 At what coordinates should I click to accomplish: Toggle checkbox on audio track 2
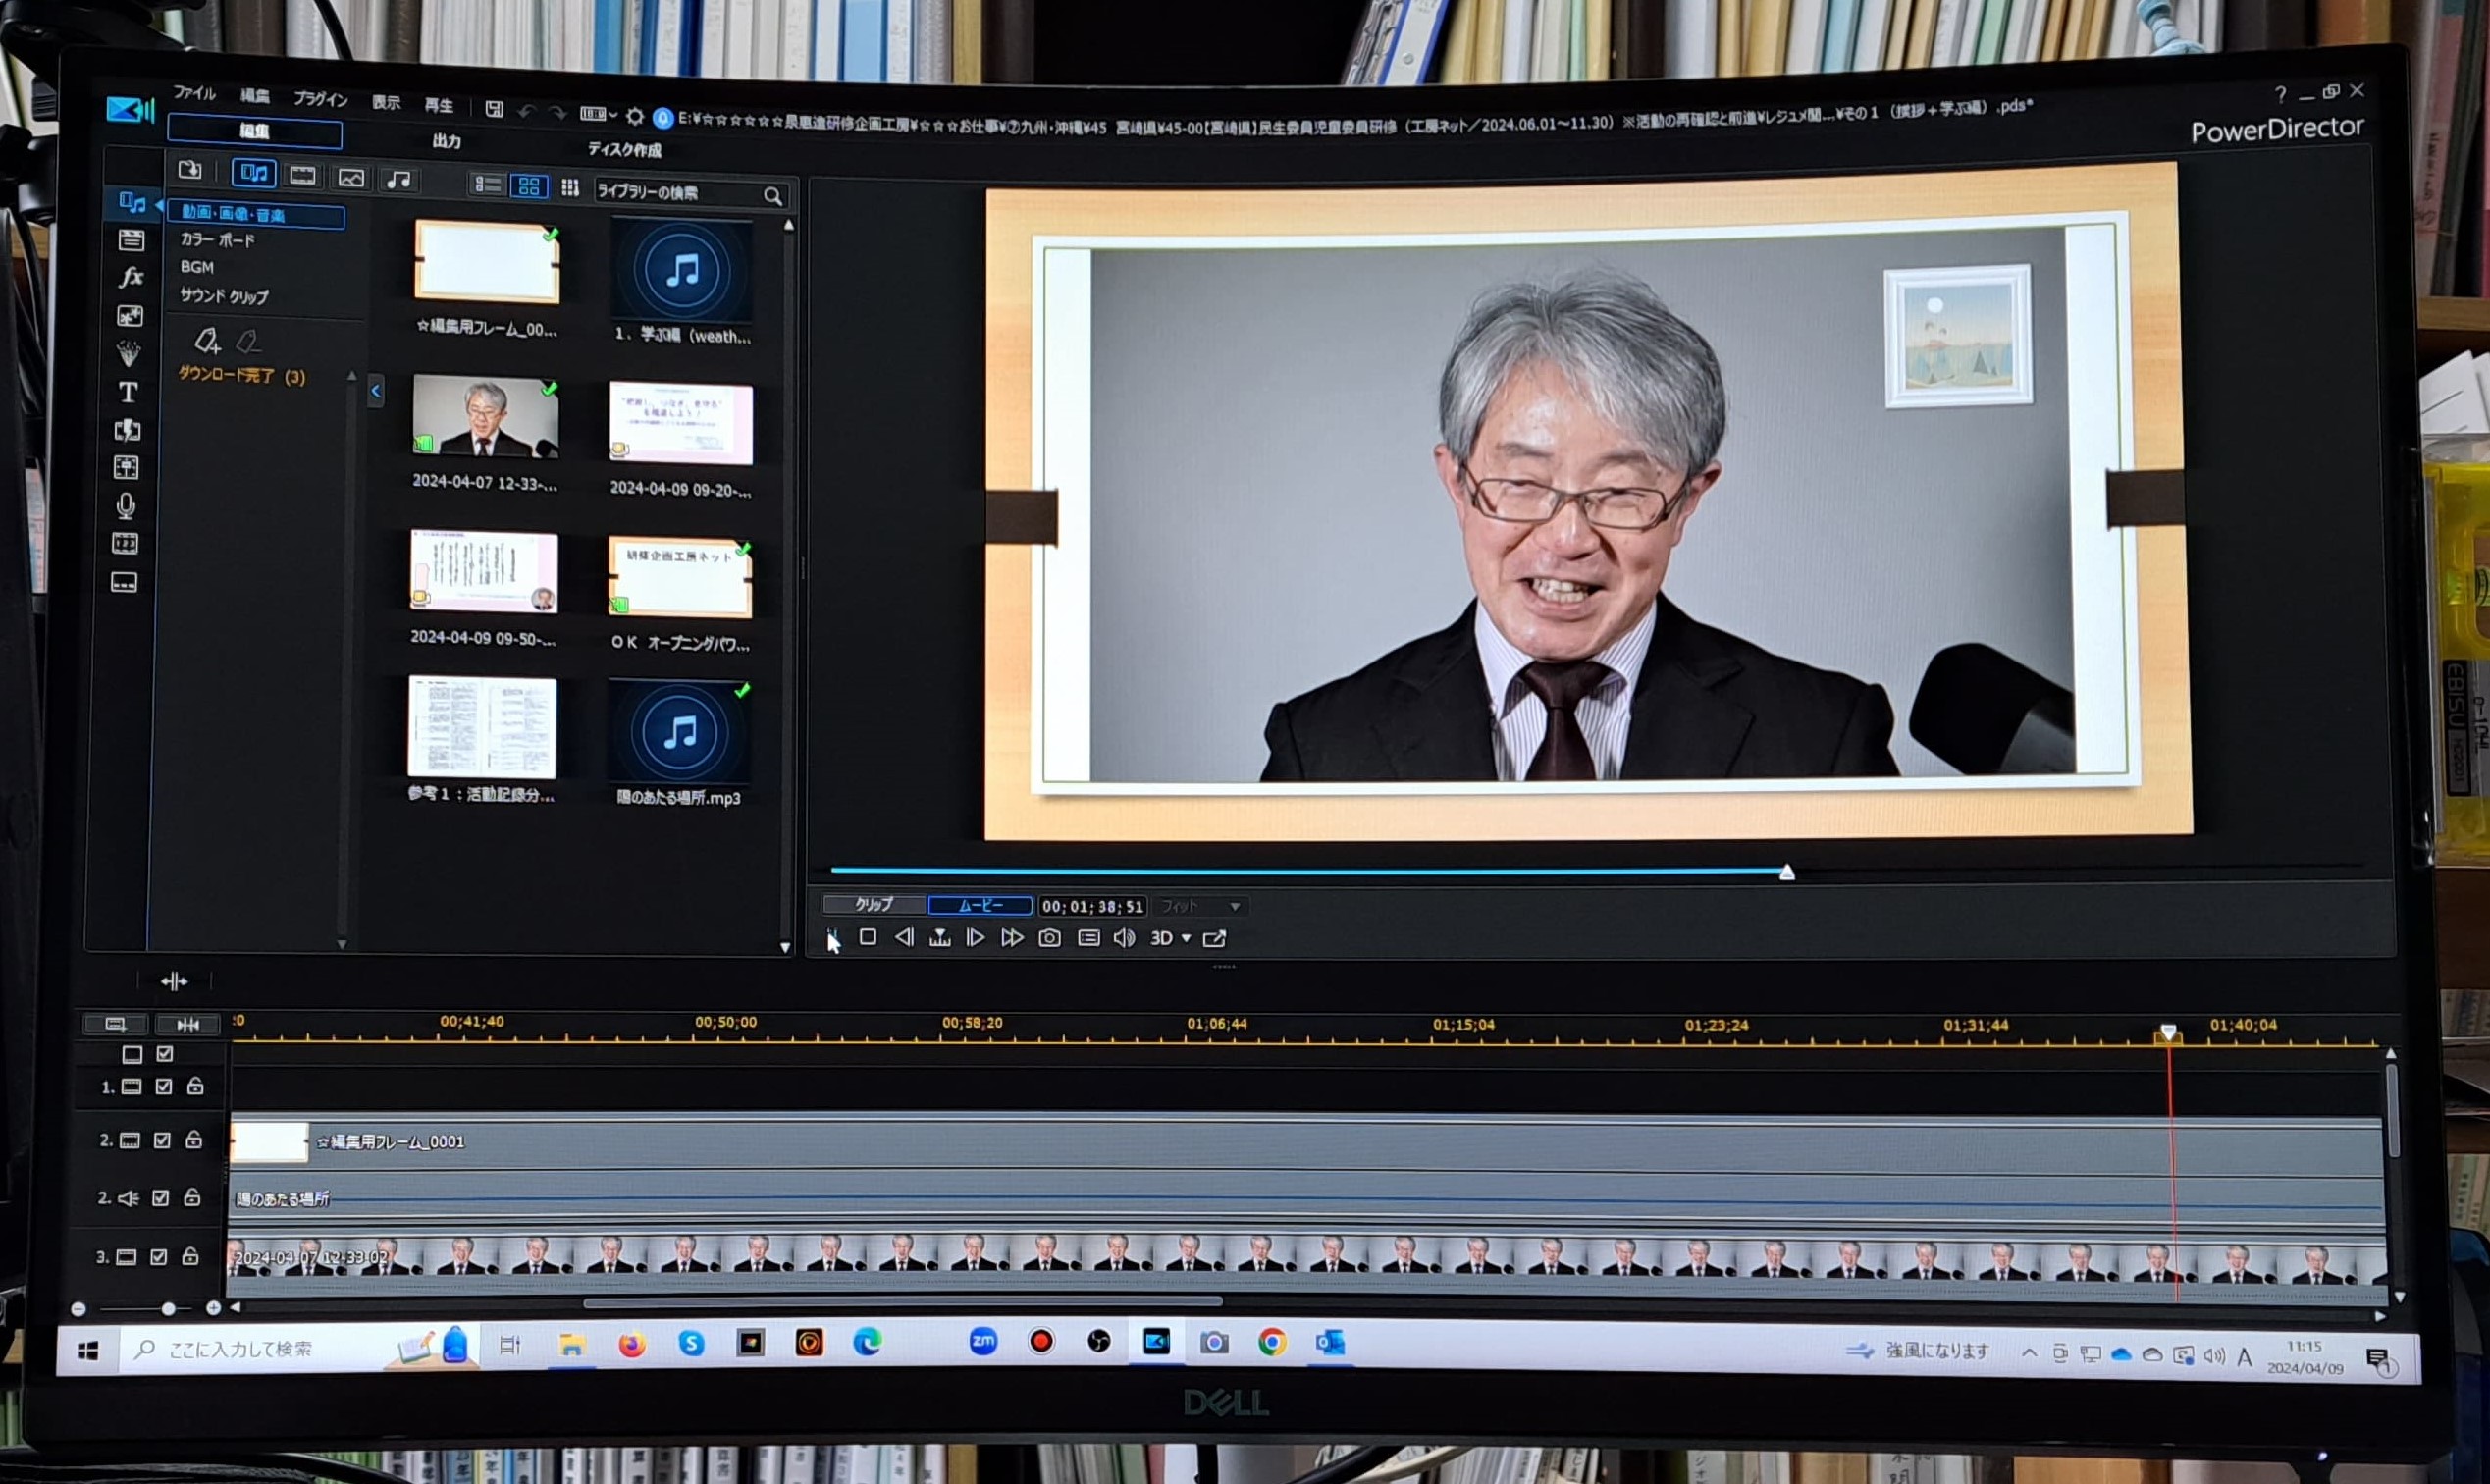(161, 1198)
